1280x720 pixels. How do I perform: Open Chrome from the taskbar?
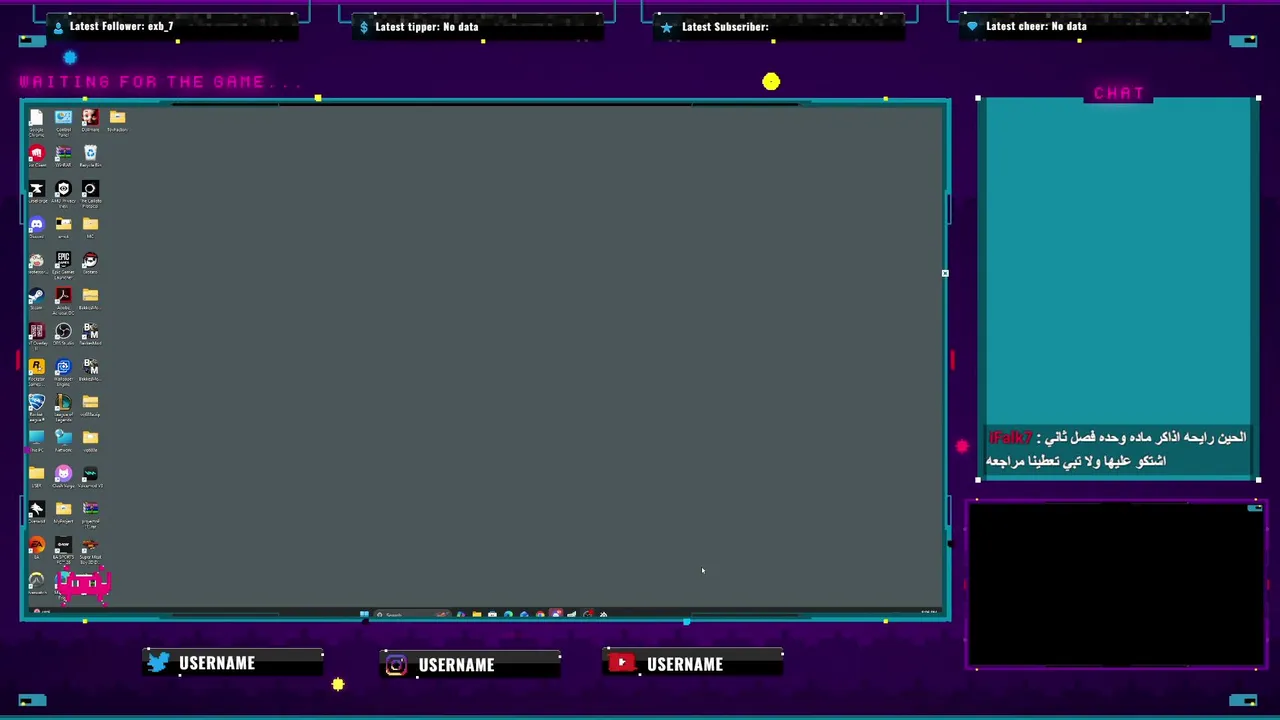tap(540, 614)
